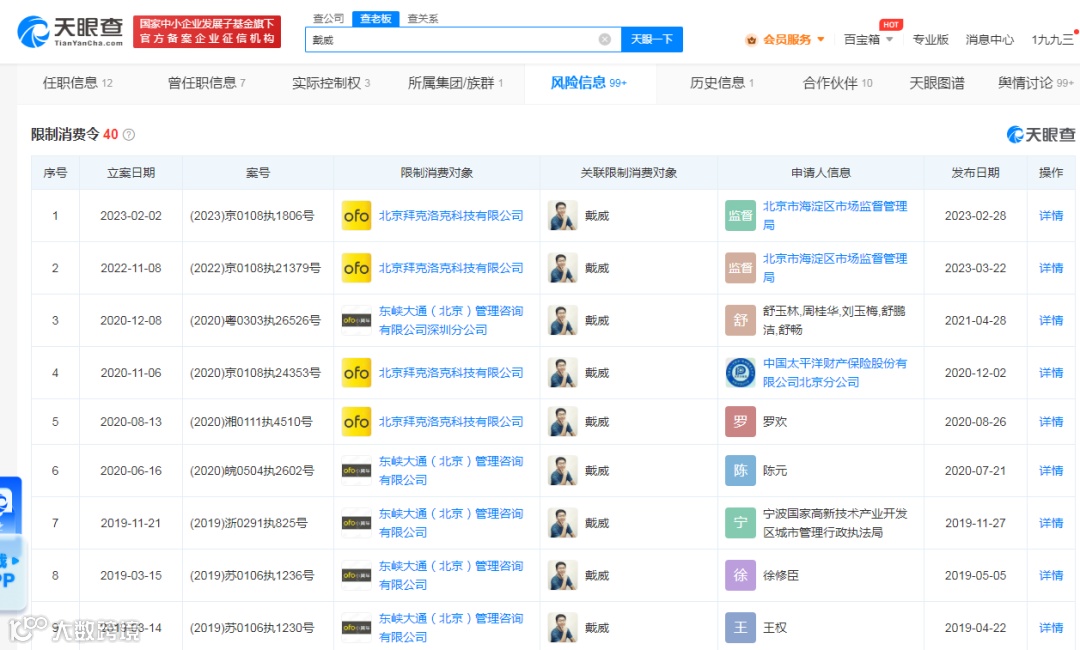Select the 风险信息 99+ tab
Screen dimensions: 1080x650
pyautogui.click(x=589, y=83)
